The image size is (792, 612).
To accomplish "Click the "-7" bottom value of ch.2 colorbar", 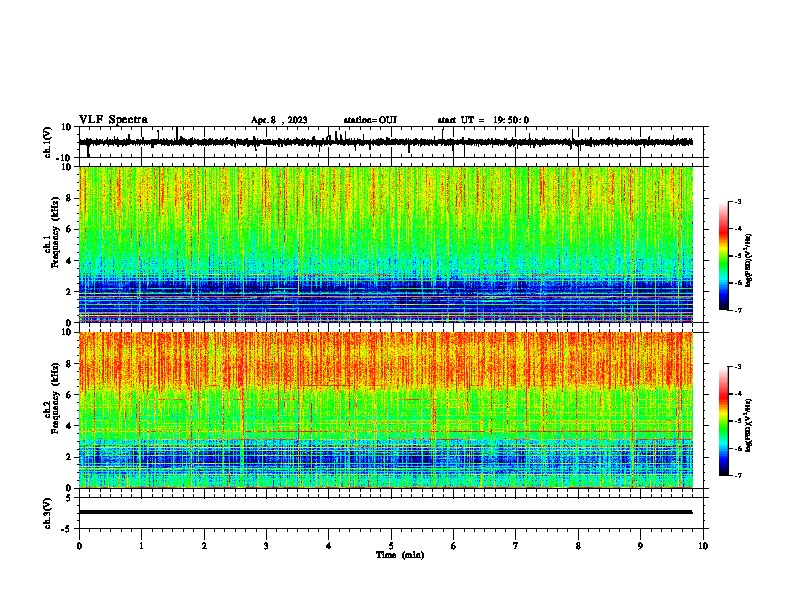I will (738, 475).
